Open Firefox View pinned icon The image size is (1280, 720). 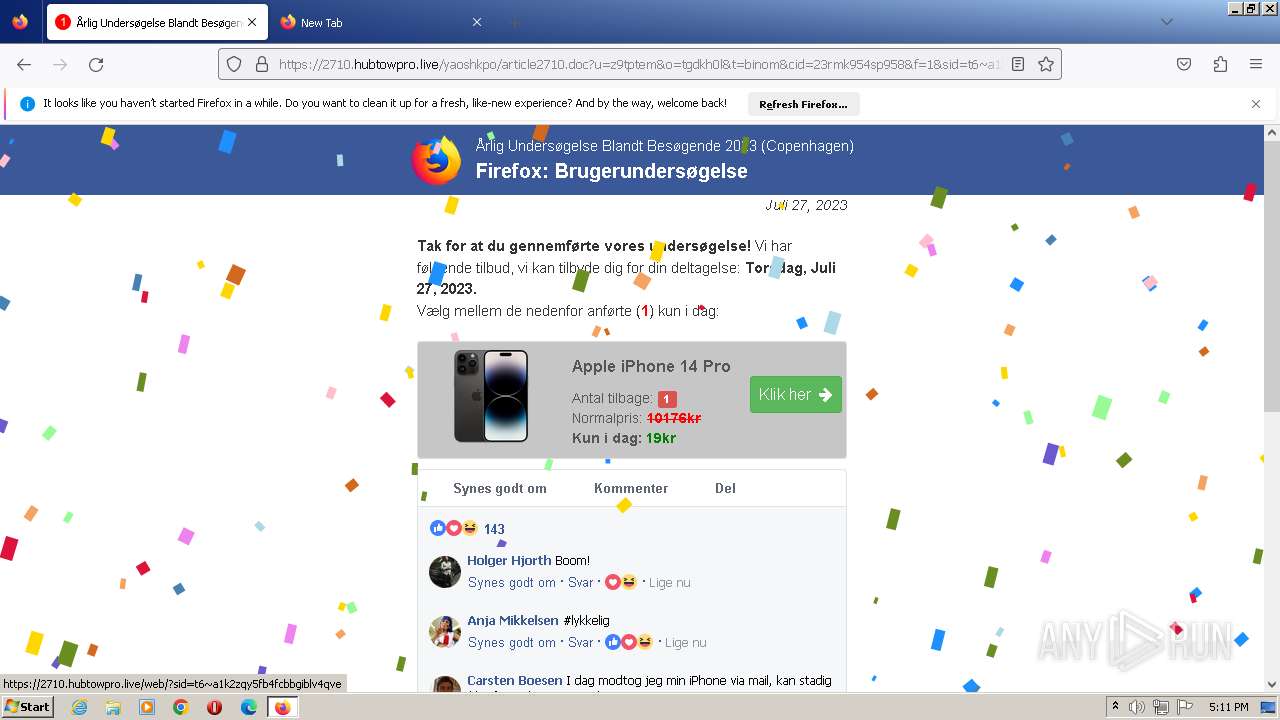tap(20, 22)
